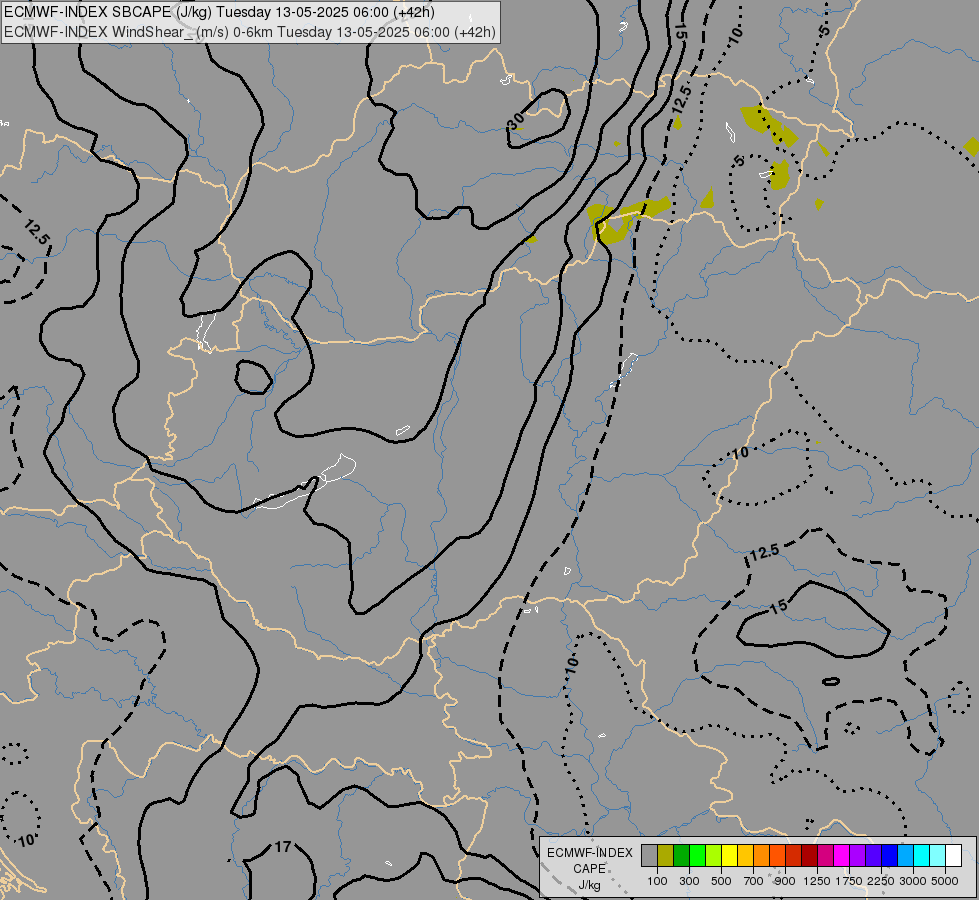Choose the dark red swatch left of 1250
979x900 pixels.
click(809, 855)
